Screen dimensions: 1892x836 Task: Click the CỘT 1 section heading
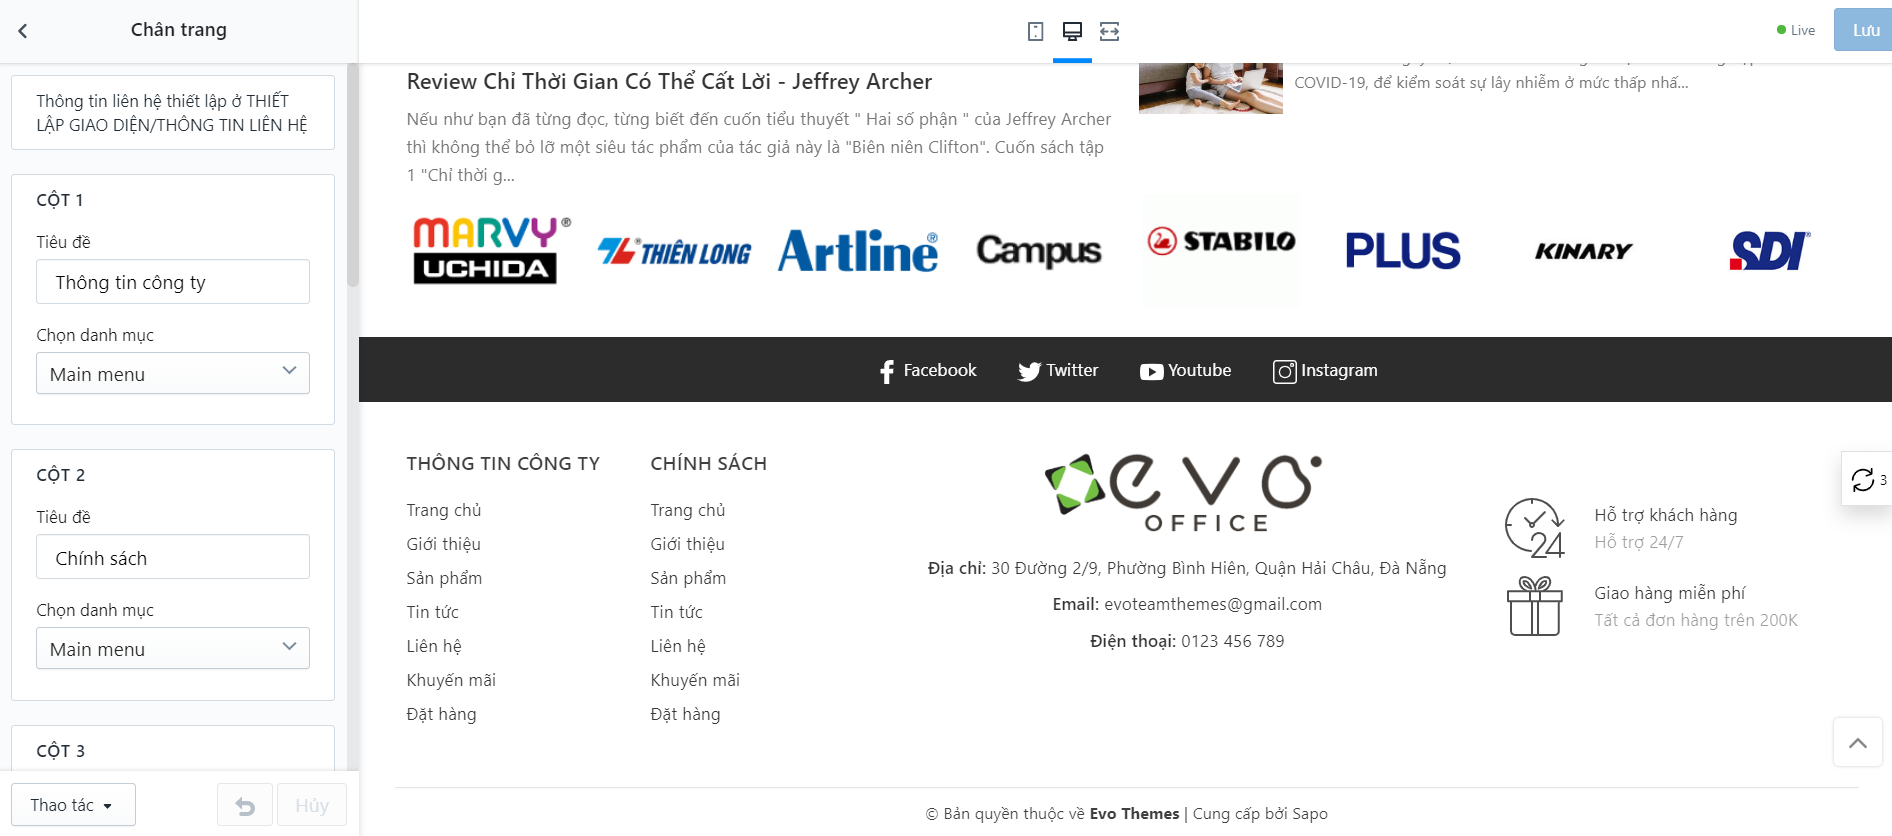click(x=60, y=200)
